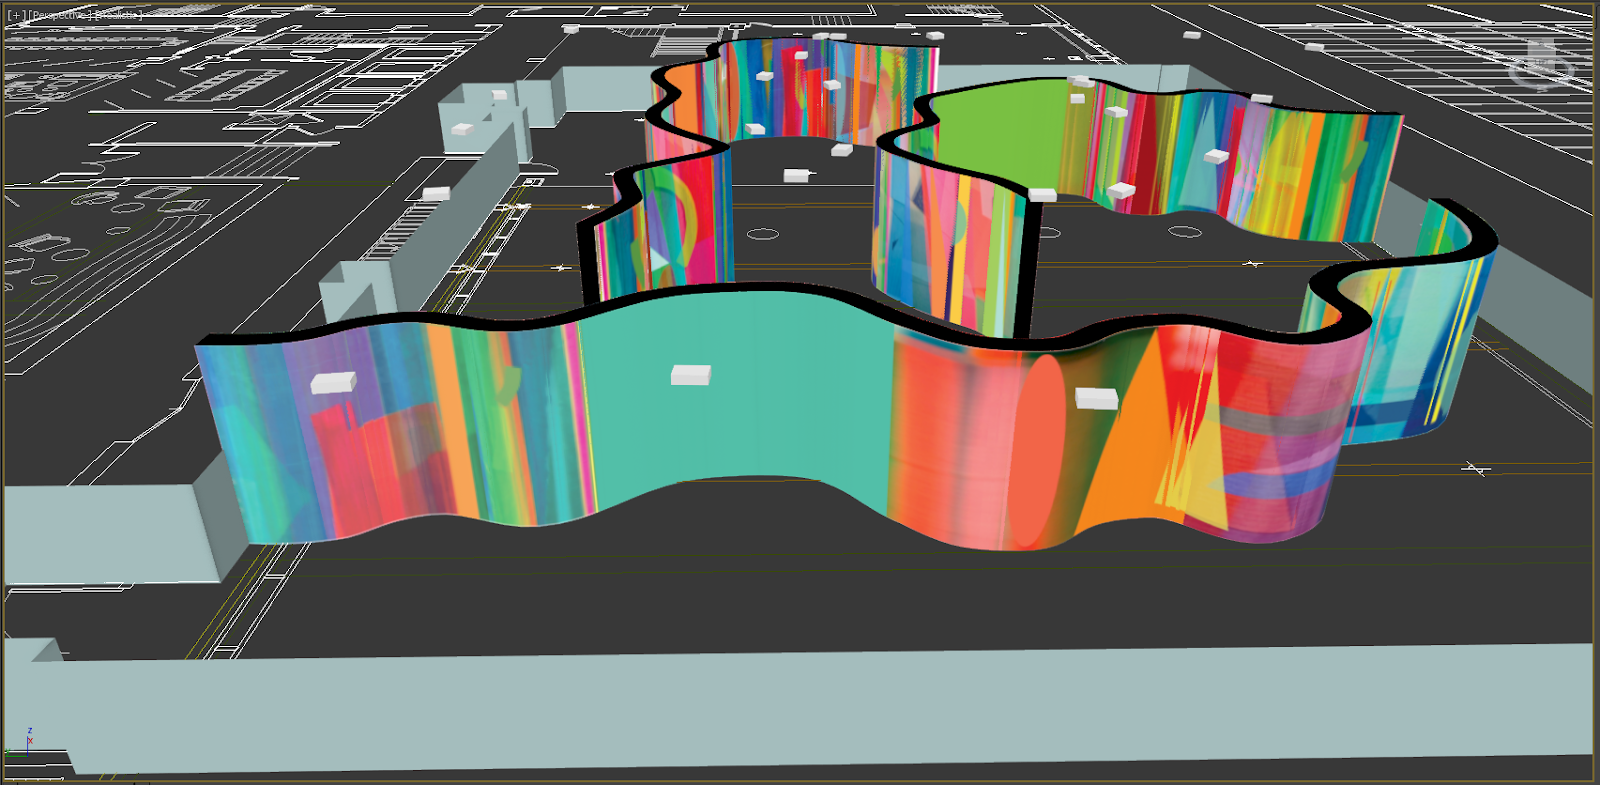Select the white box on the black wall edge
1600x785 pixels.
pyautogui.click(x=1042, y=194)
